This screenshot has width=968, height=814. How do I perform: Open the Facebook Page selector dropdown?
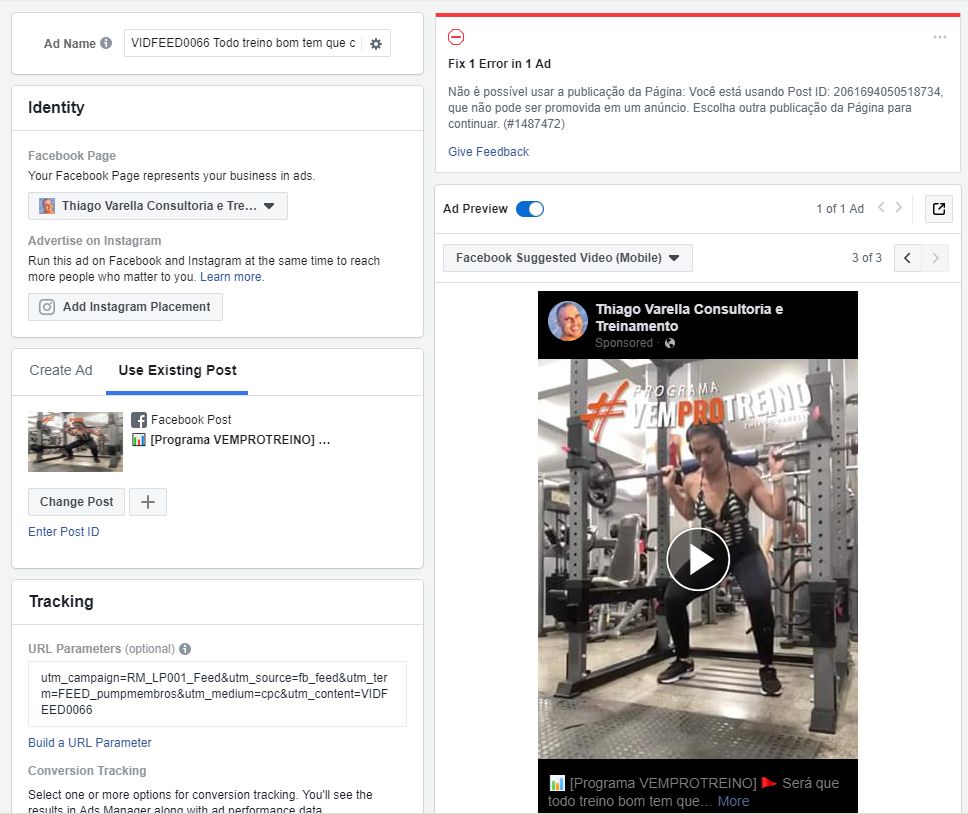[x=157, y=206]
